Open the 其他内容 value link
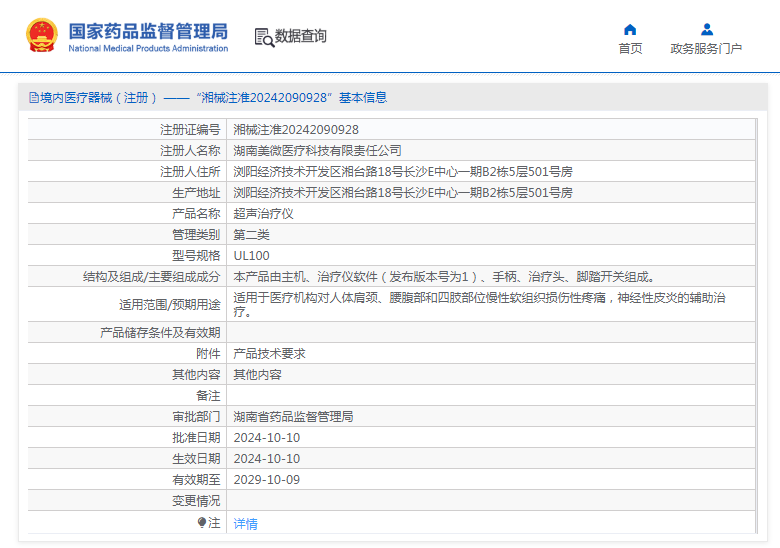Image resolution: width=780 pixels, height=548 pixels. [257, 374]
